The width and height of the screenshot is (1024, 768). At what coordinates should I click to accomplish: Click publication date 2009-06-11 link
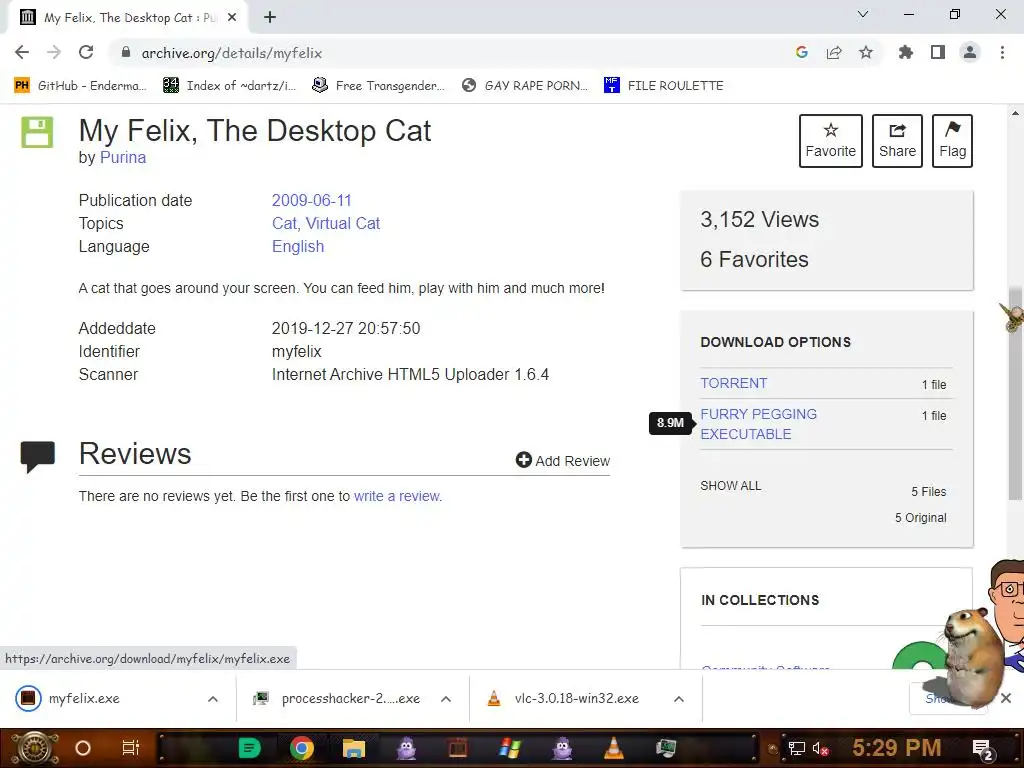pos(312,200)
